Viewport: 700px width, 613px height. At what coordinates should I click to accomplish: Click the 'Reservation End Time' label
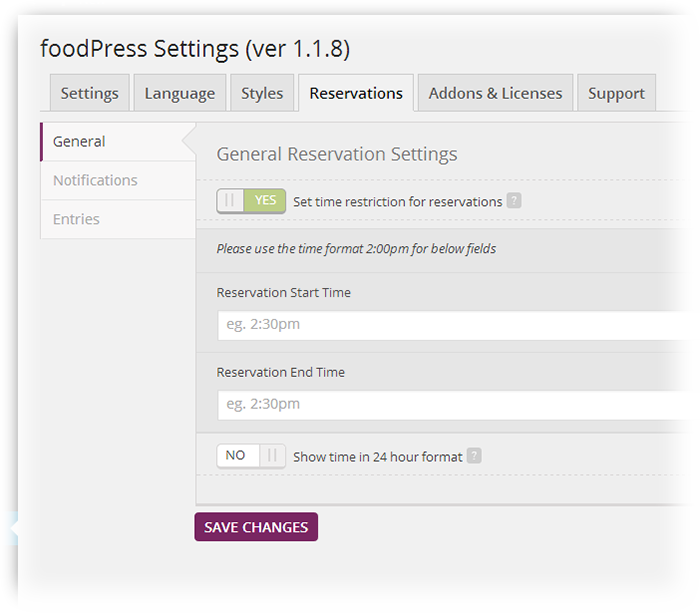[281, 372]
